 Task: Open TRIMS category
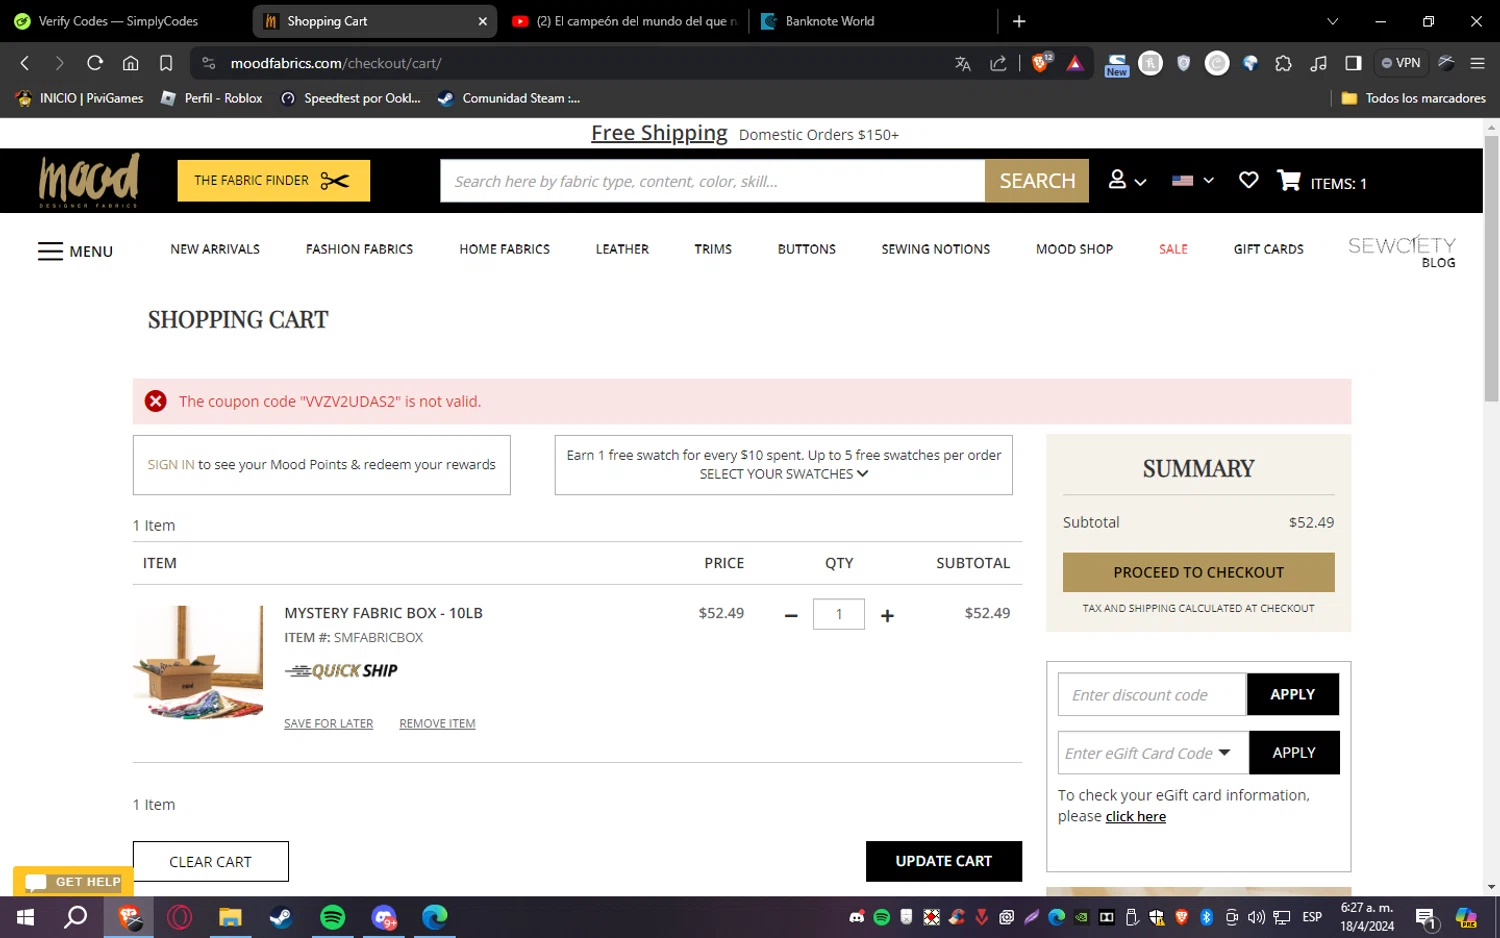tap(713, 249)
